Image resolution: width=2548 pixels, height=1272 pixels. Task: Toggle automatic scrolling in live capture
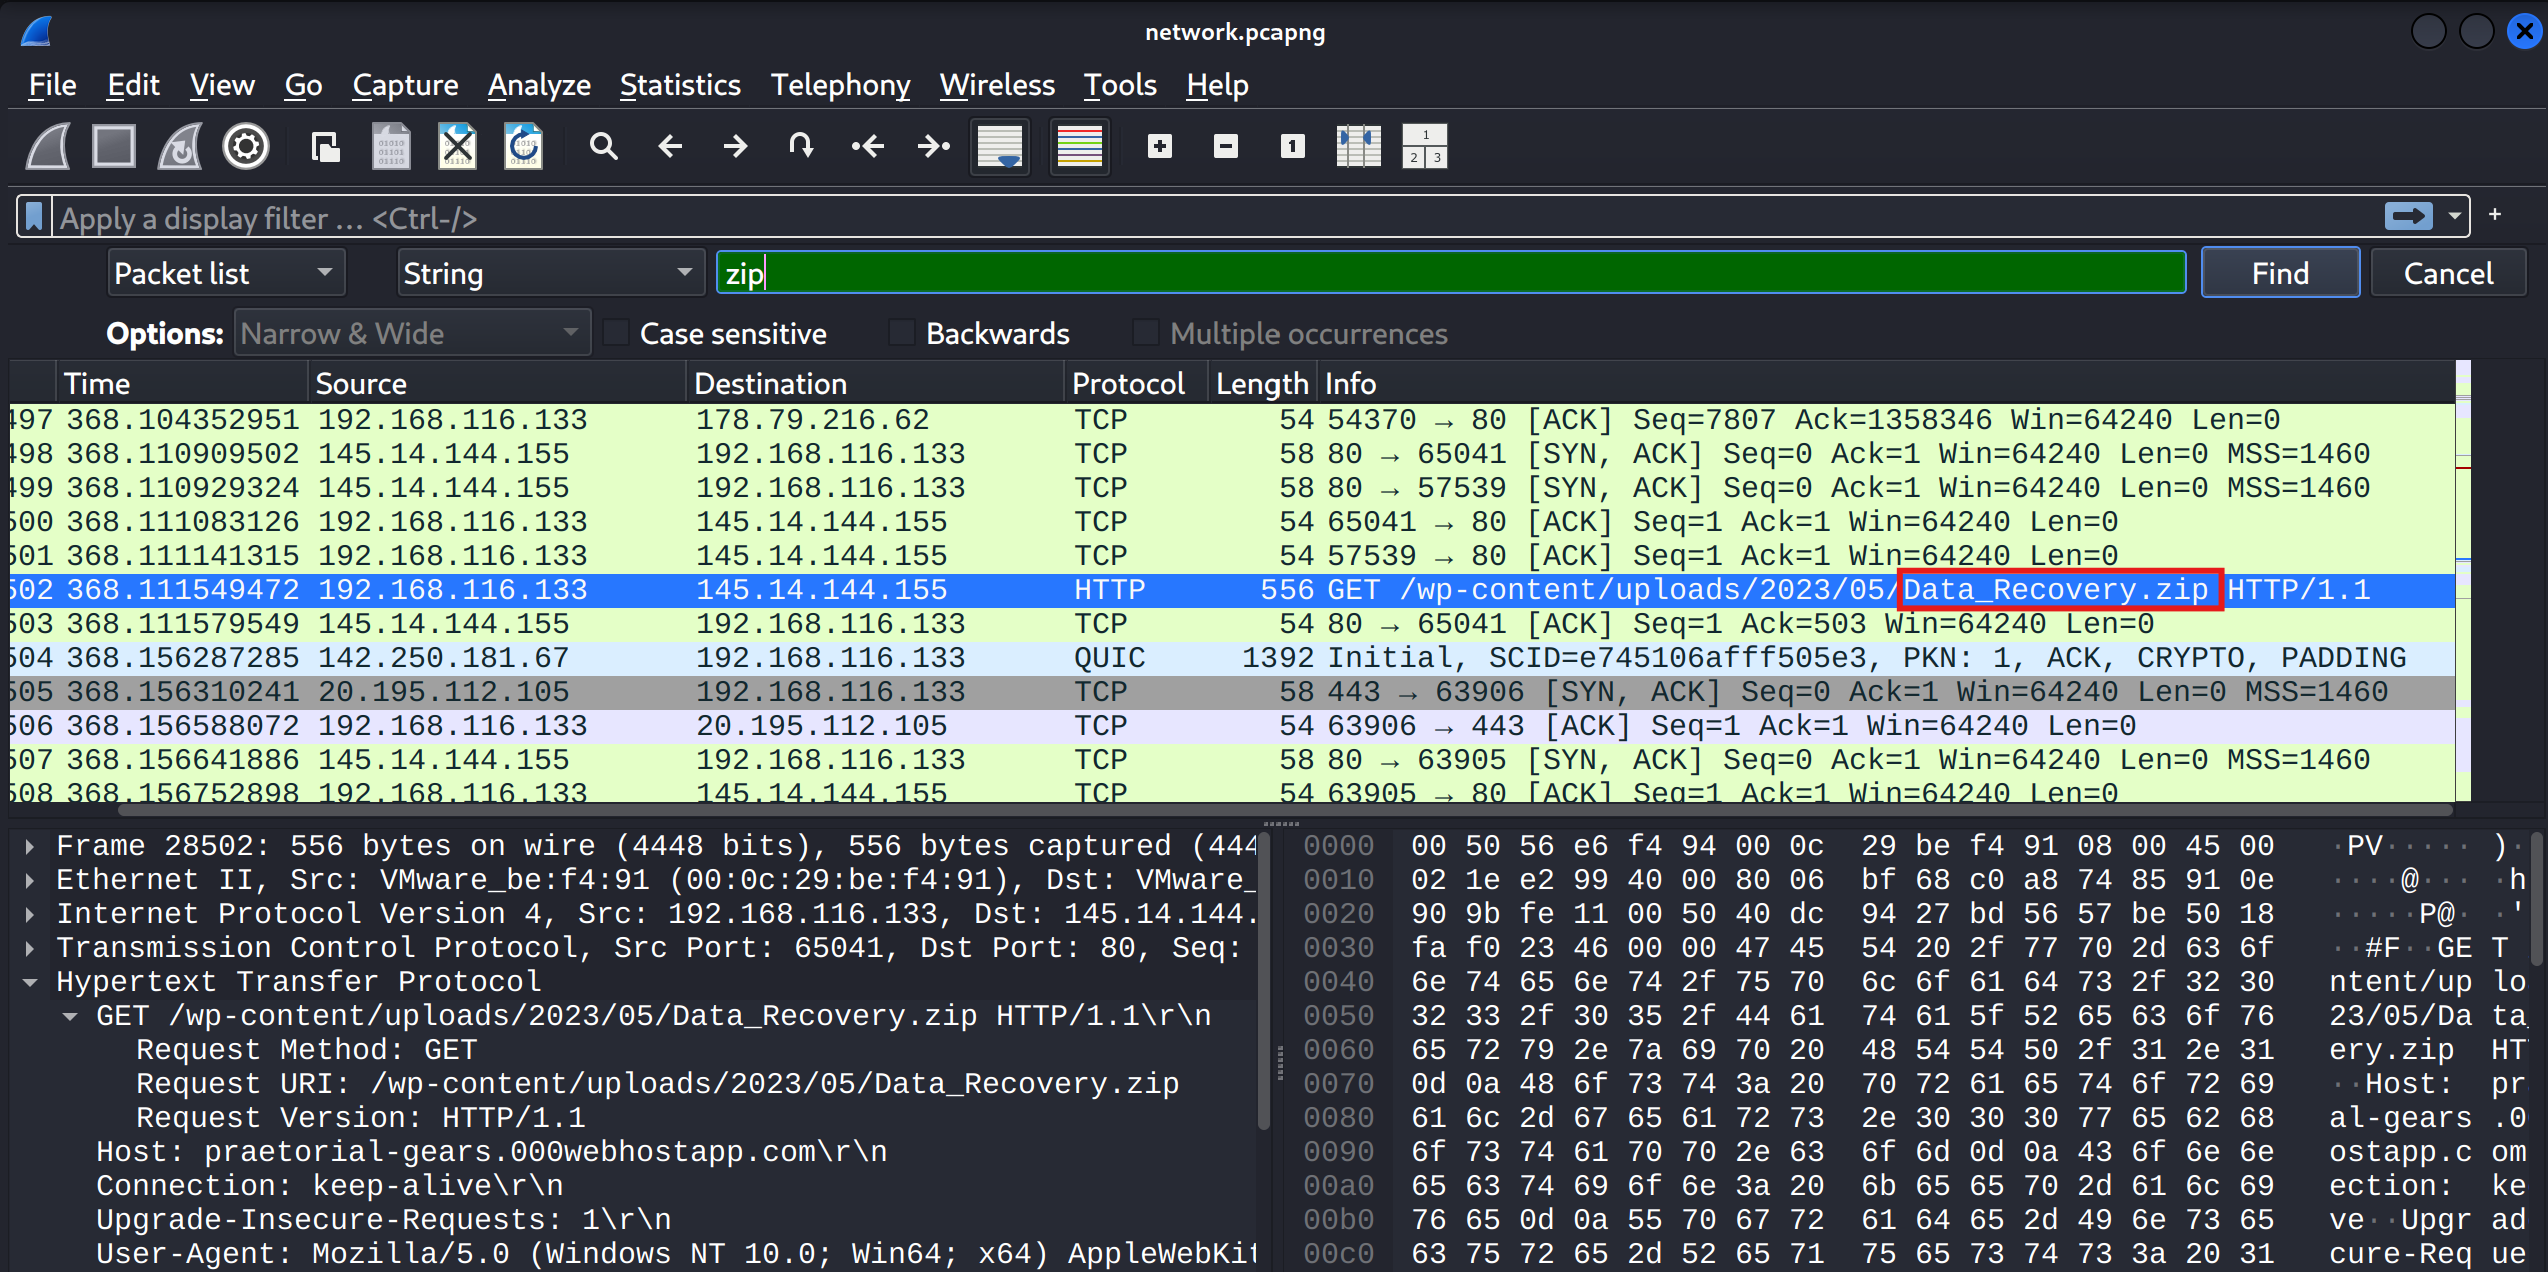click(1000, 146)
